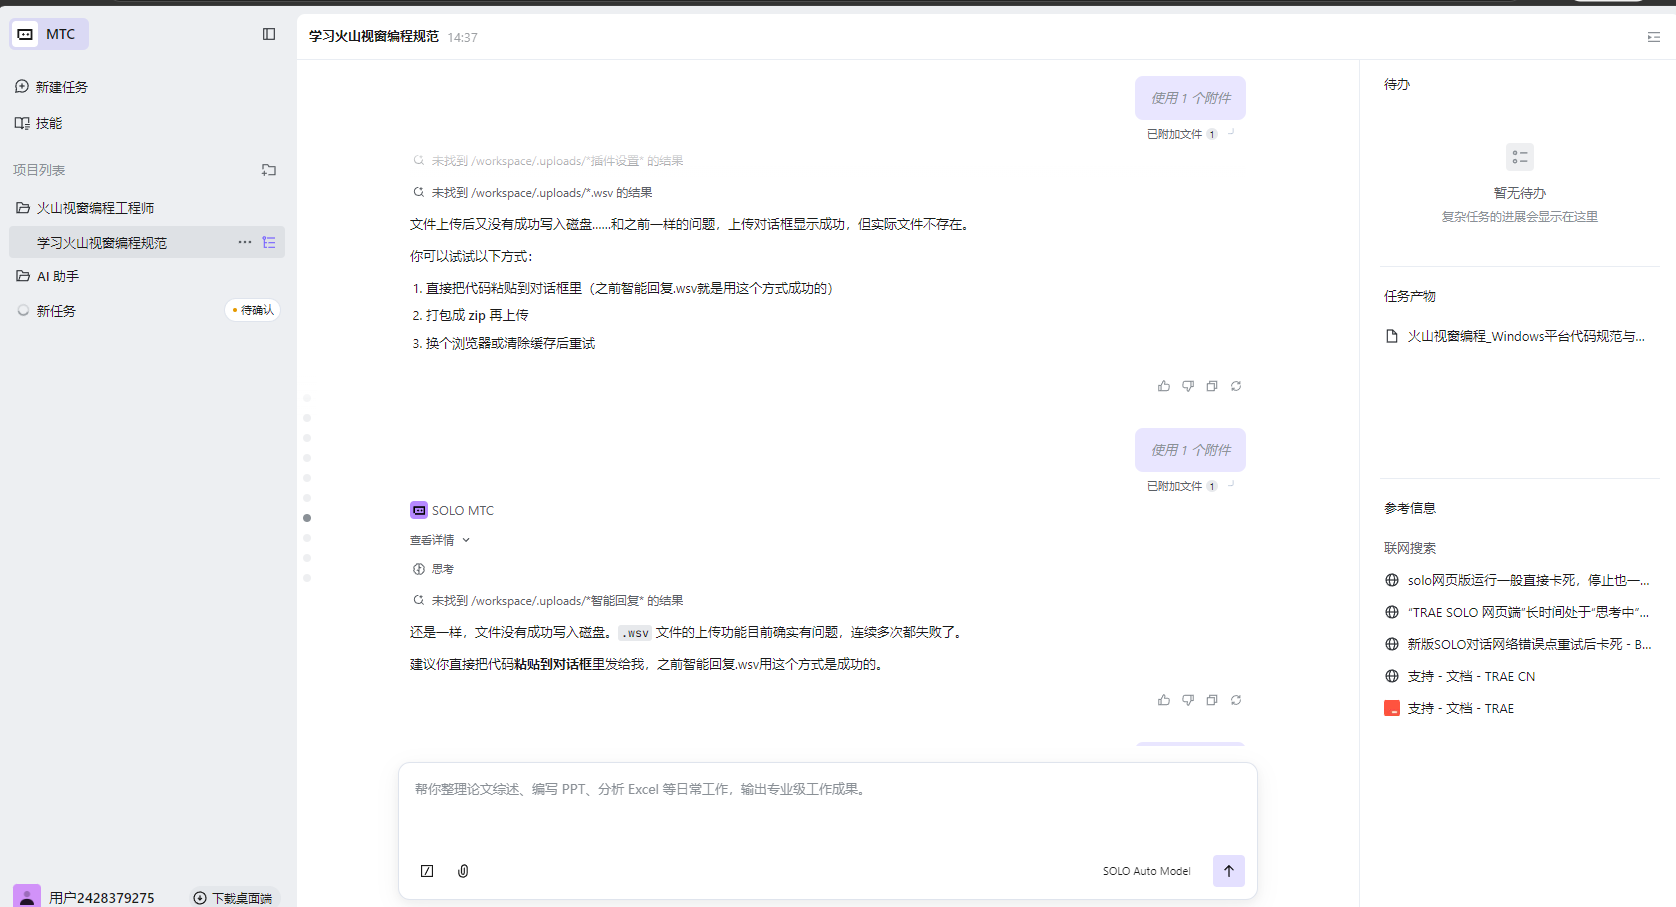
Task: Open the slash command icon in input box
Action: pos(427,871)
